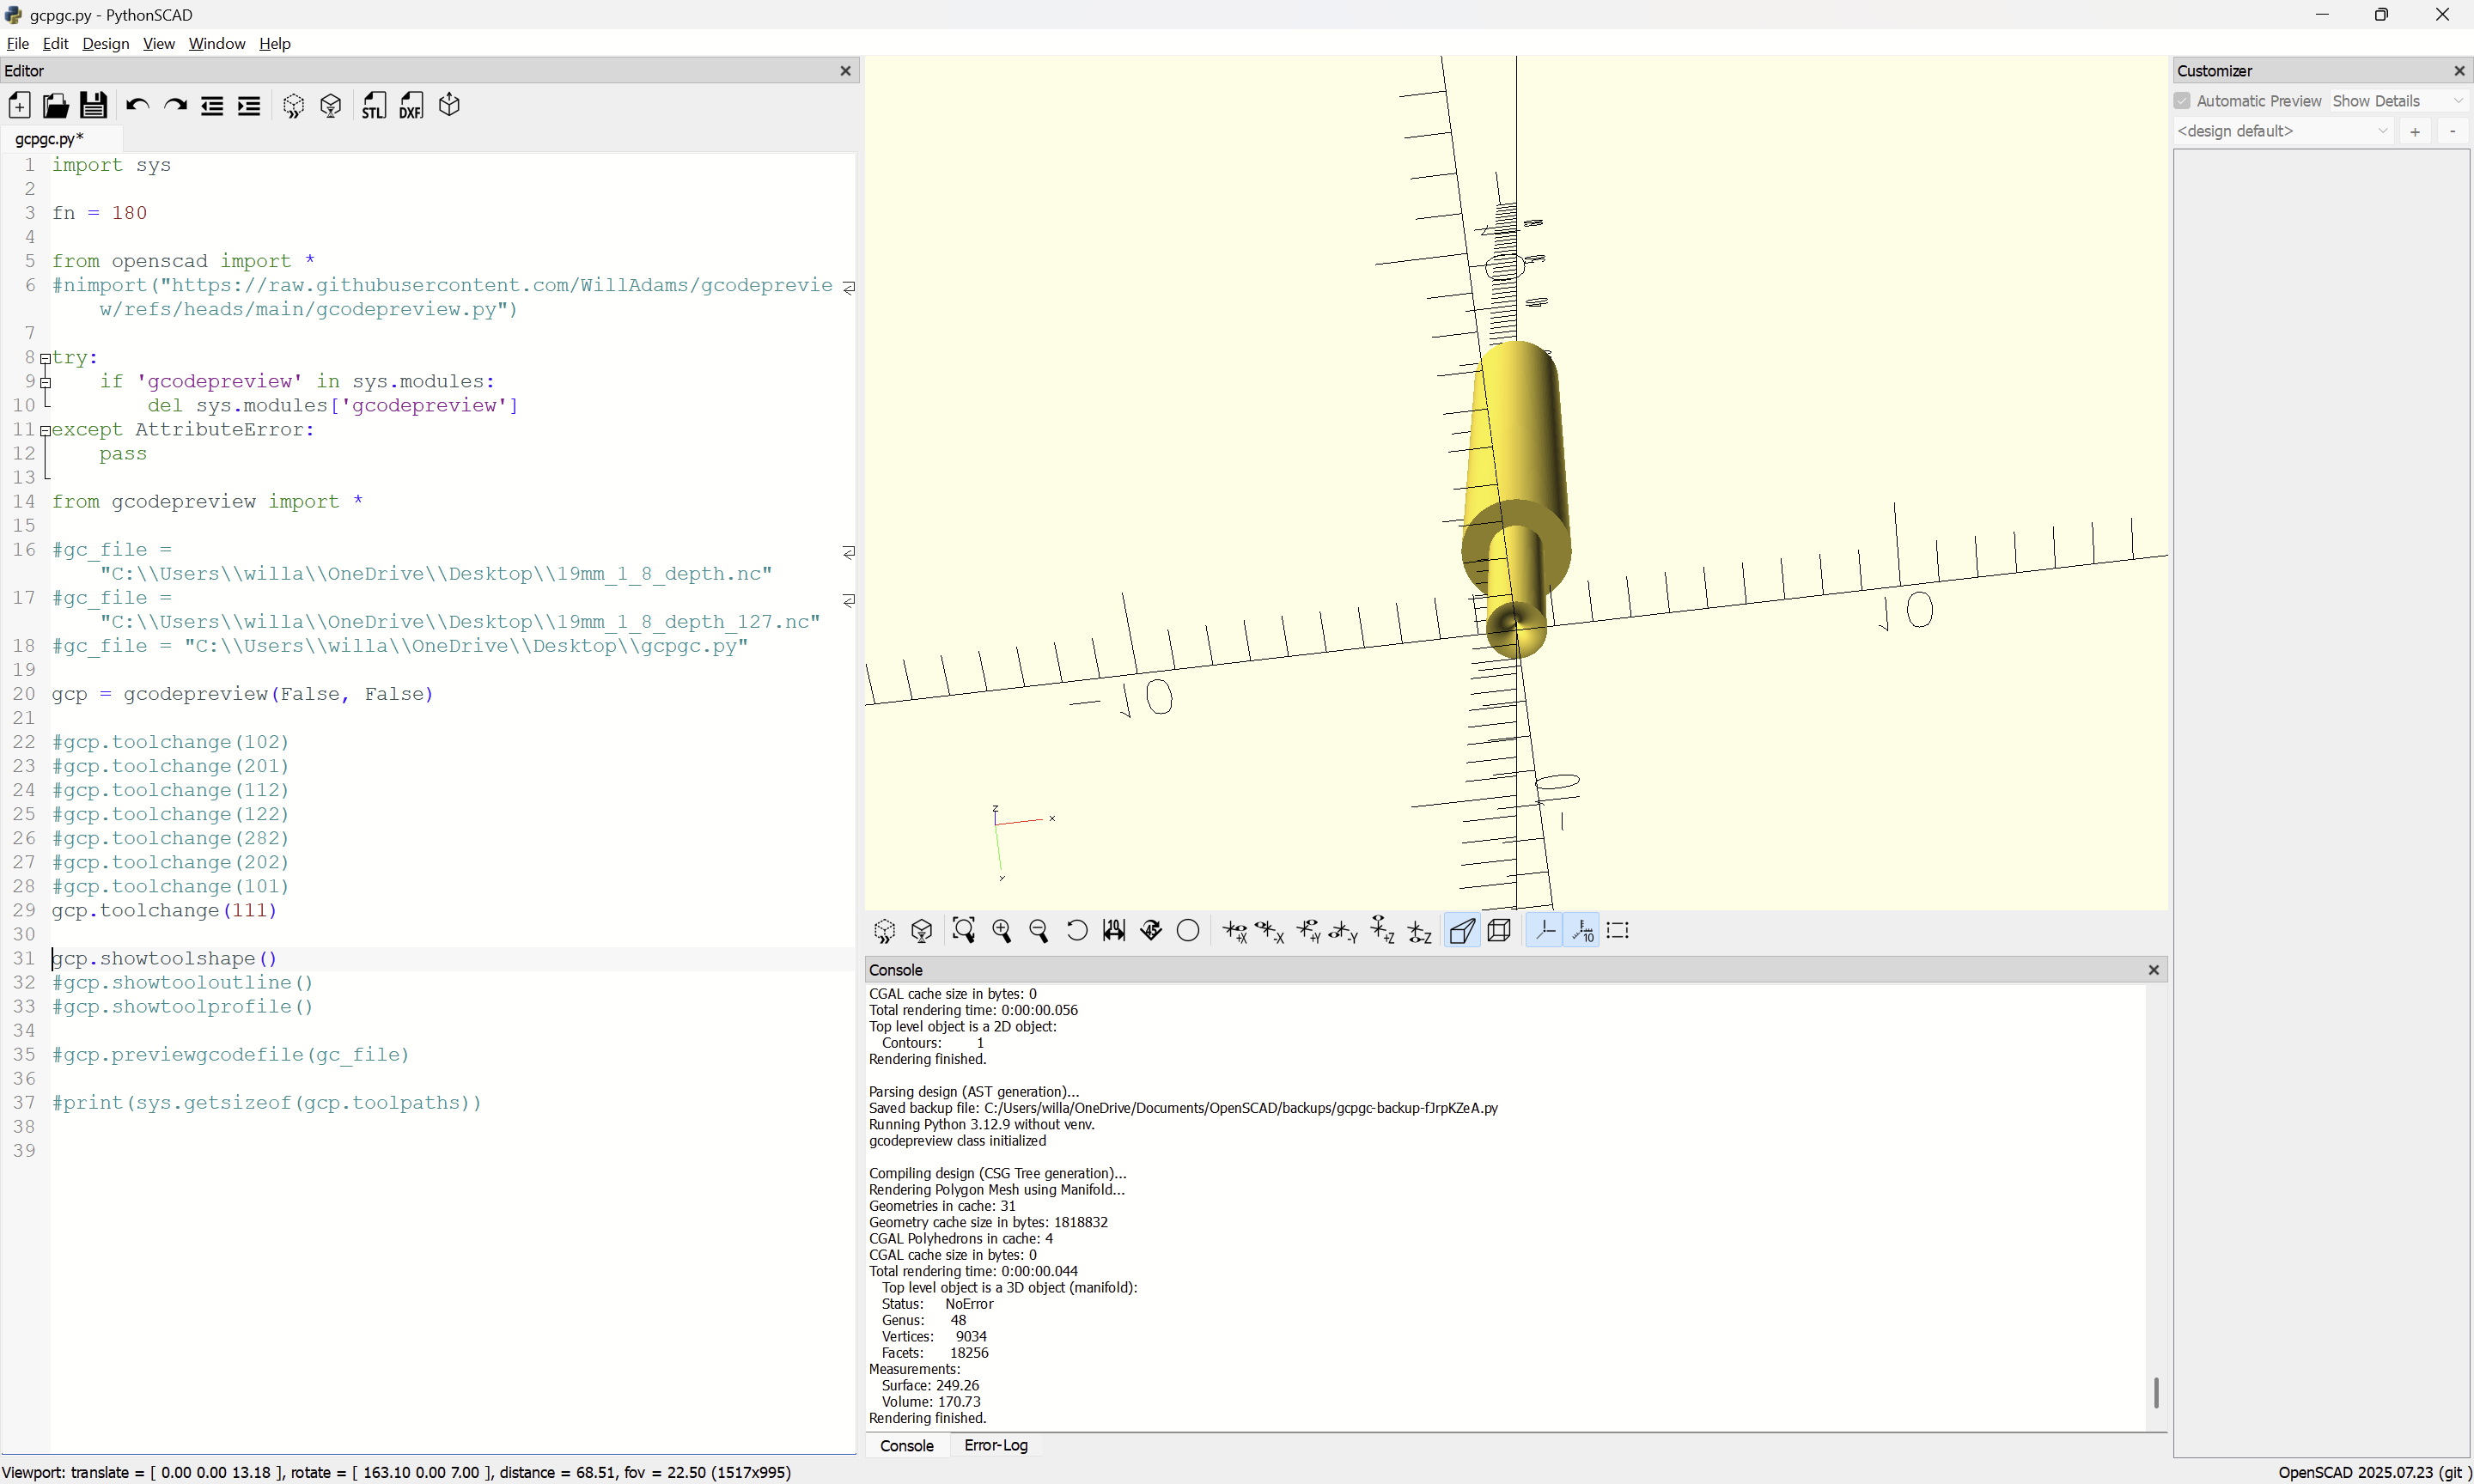Open the Design menu

[105, 43]
